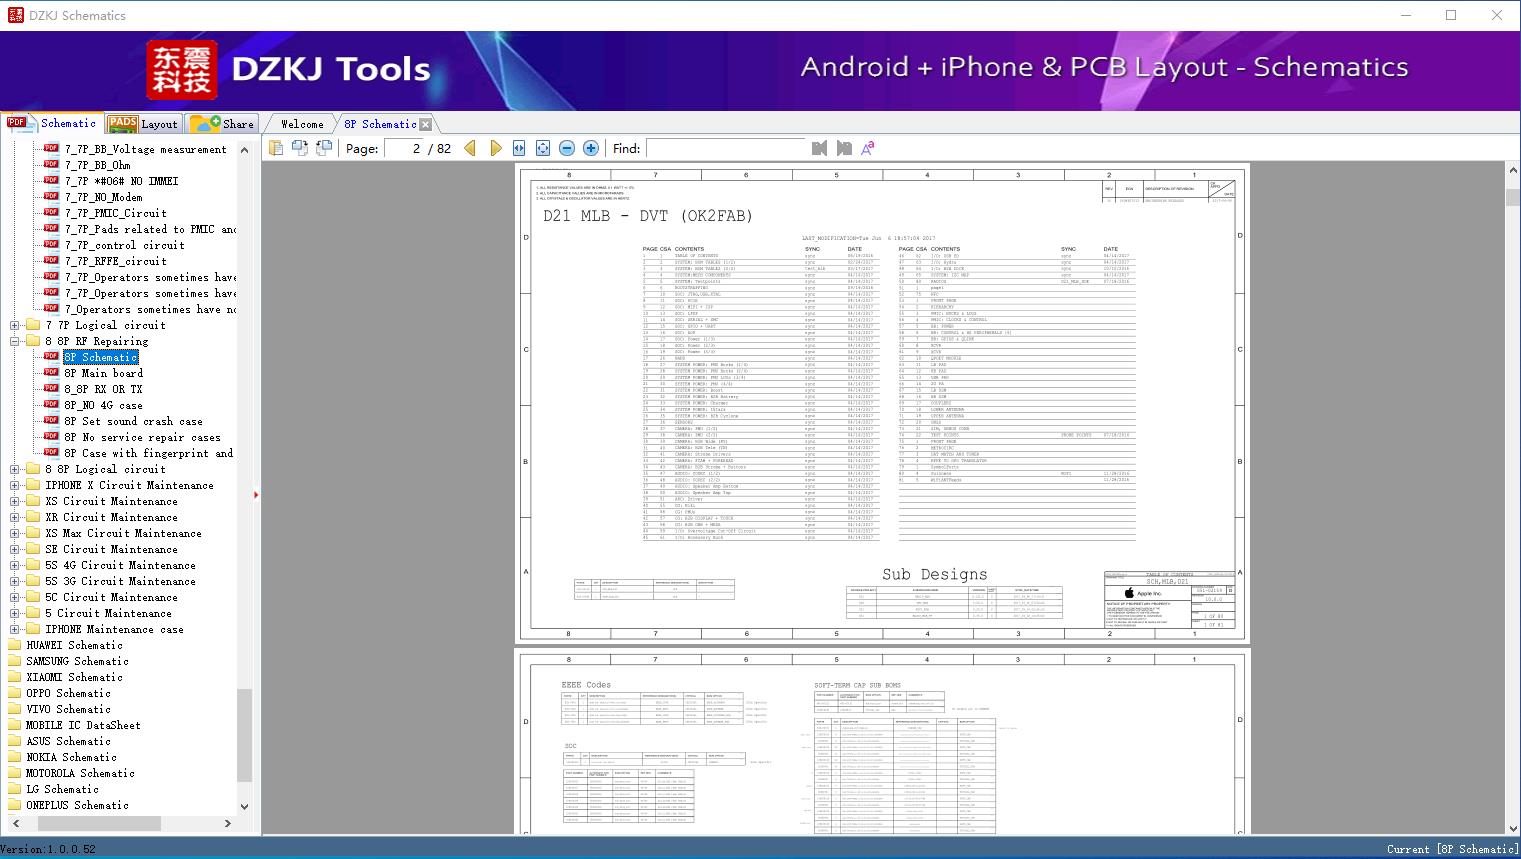Click PDF viewer scroll up arrow
Screen dimensions: 1521x859
pos(1512,171)
